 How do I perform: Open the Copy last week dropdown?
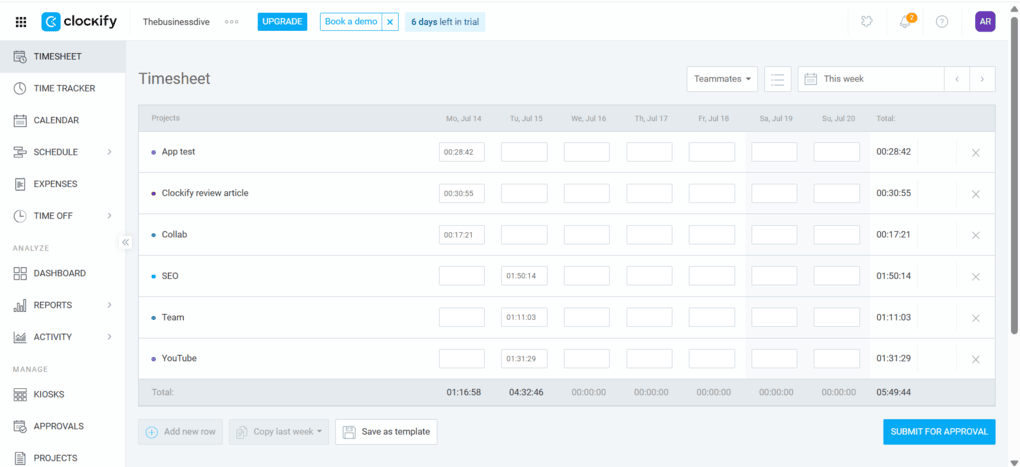click(x=279, y=432)
